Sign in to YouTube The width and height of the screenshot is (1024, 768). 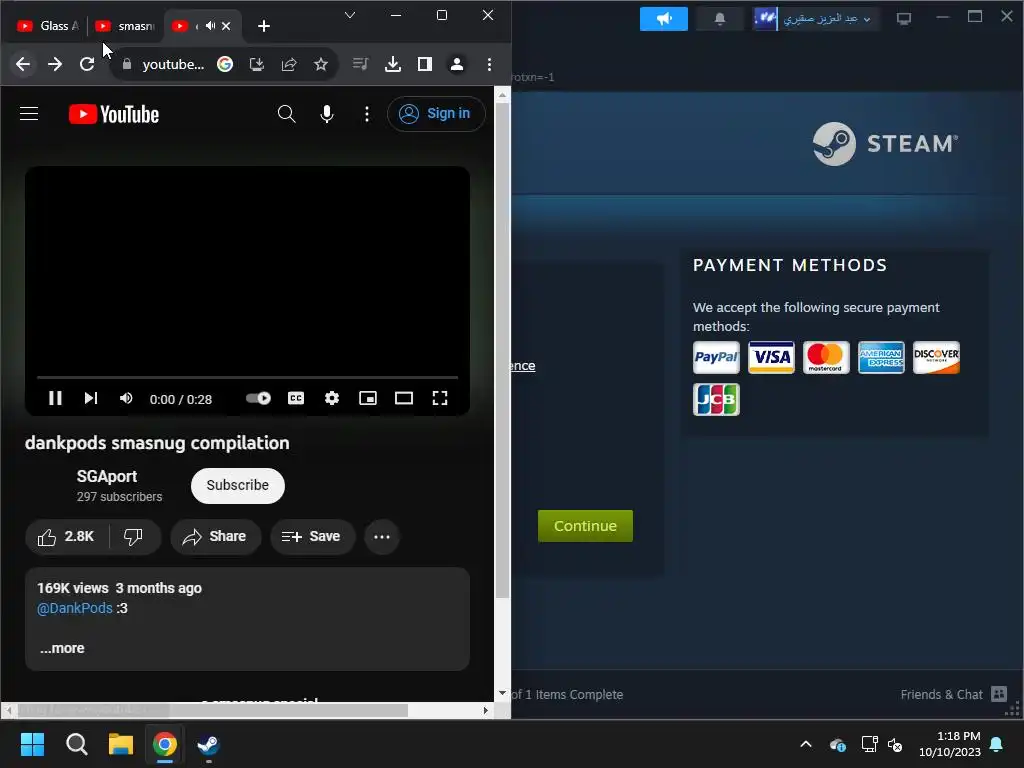(436, 114)
